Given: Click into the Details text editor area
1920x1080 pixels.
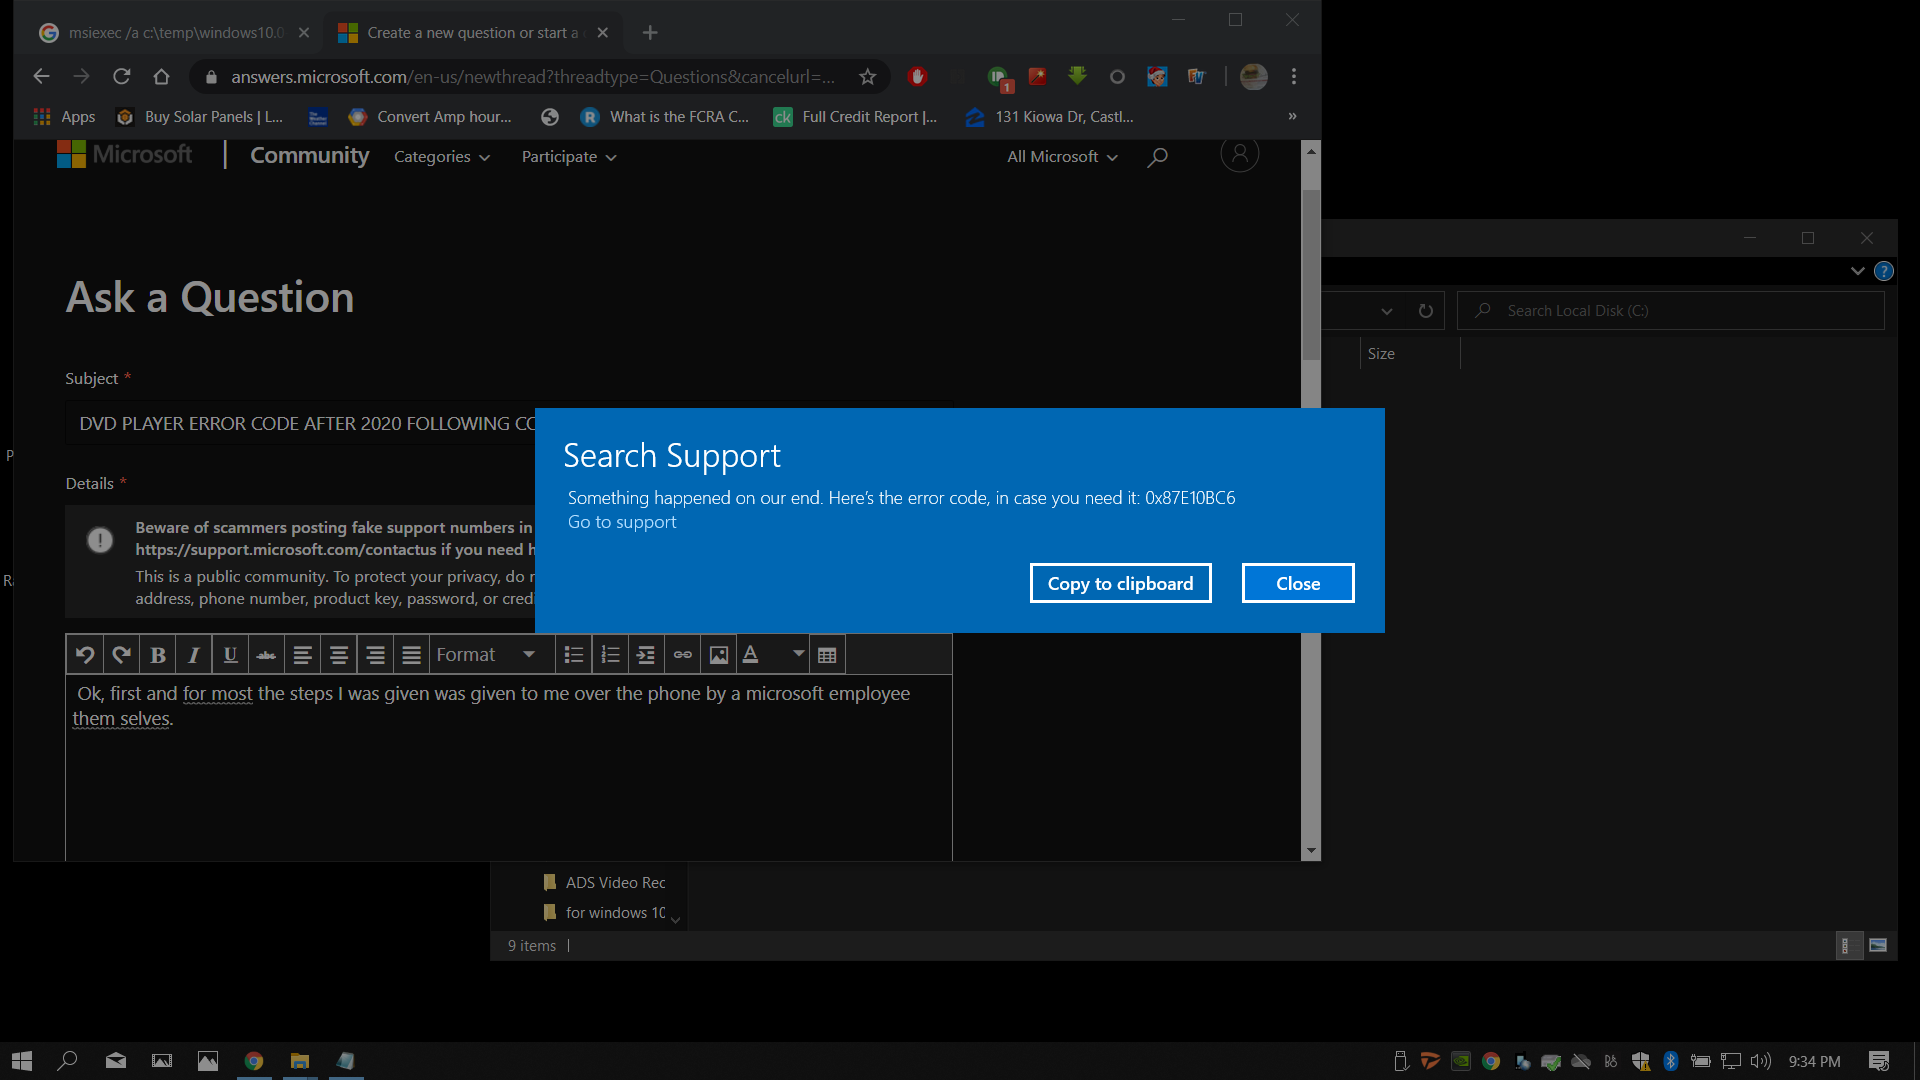Looking at the screenshot, I should point(508,766).
